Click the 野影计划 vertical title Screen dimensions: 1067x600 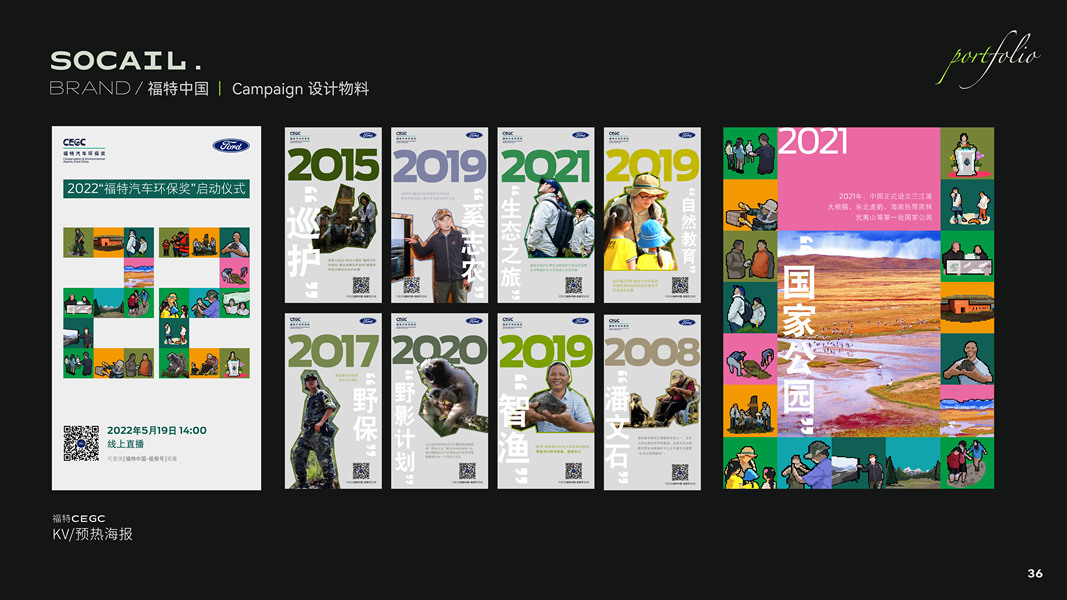pos(404,427)
